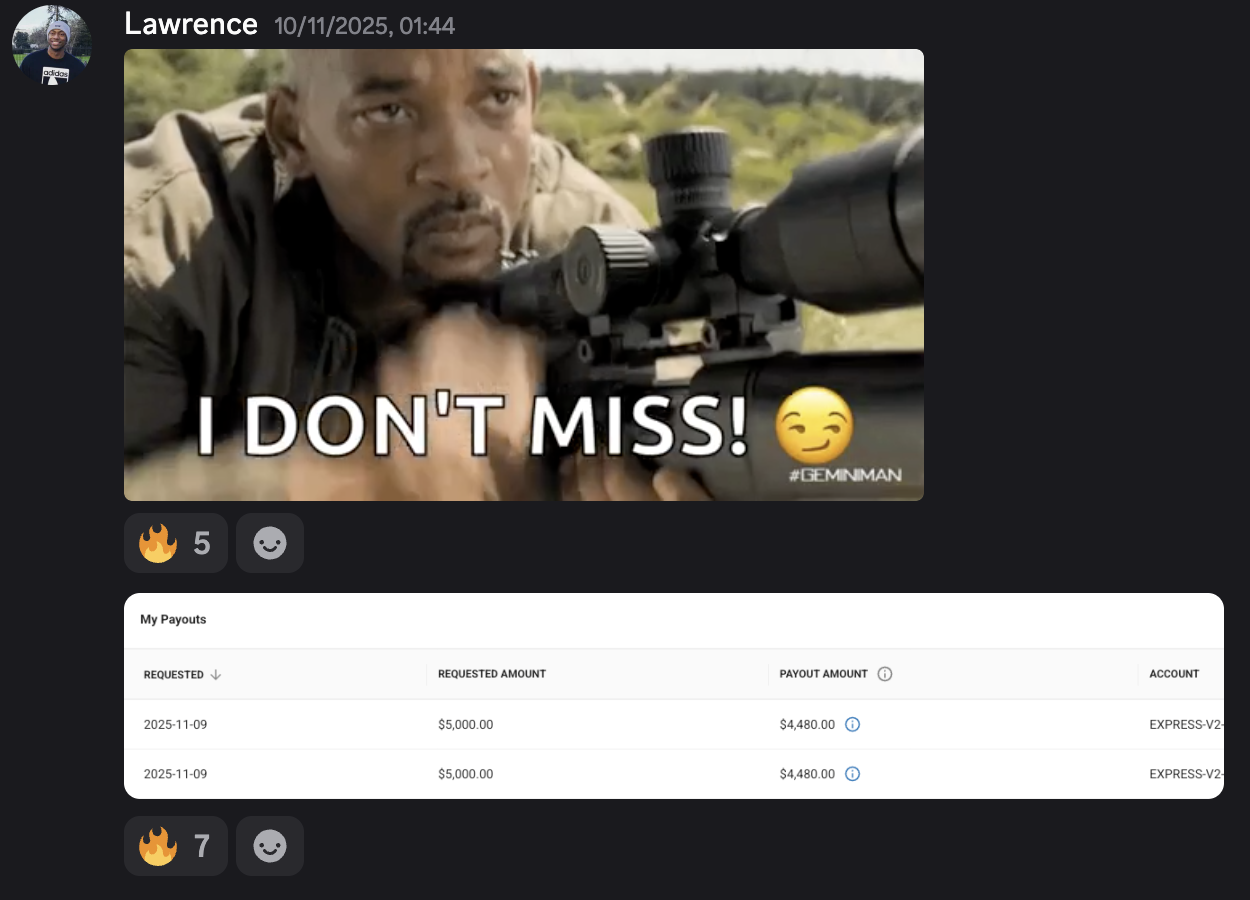Add a reaction below the payouts image
The height and width of the screenshot is (900, 1250).
click(270, 846)
